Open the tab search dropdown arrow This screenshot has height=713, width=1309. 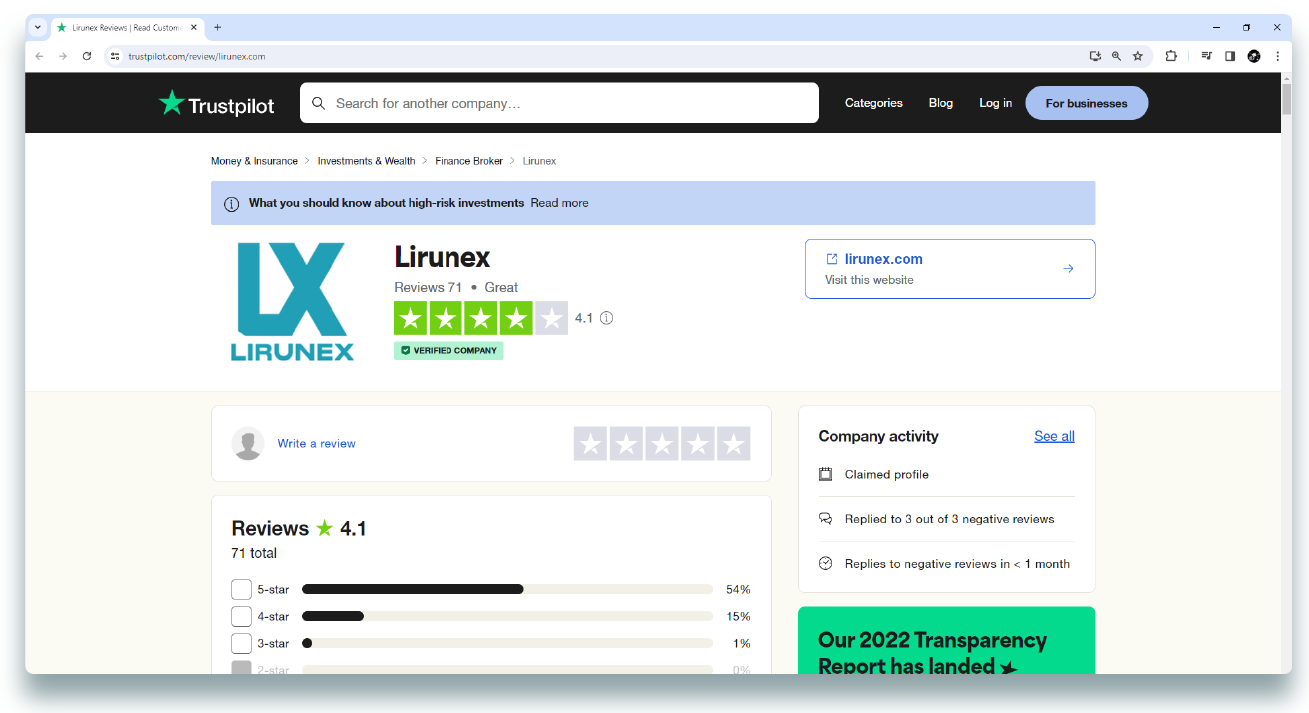[x=38, y=27]
